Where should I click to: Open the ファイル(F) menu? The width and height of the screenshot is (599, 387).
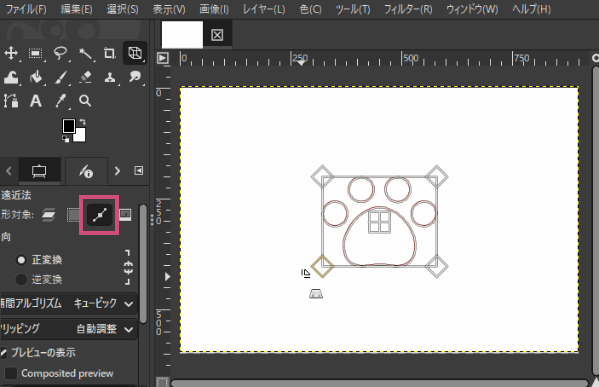click(26, 9)
